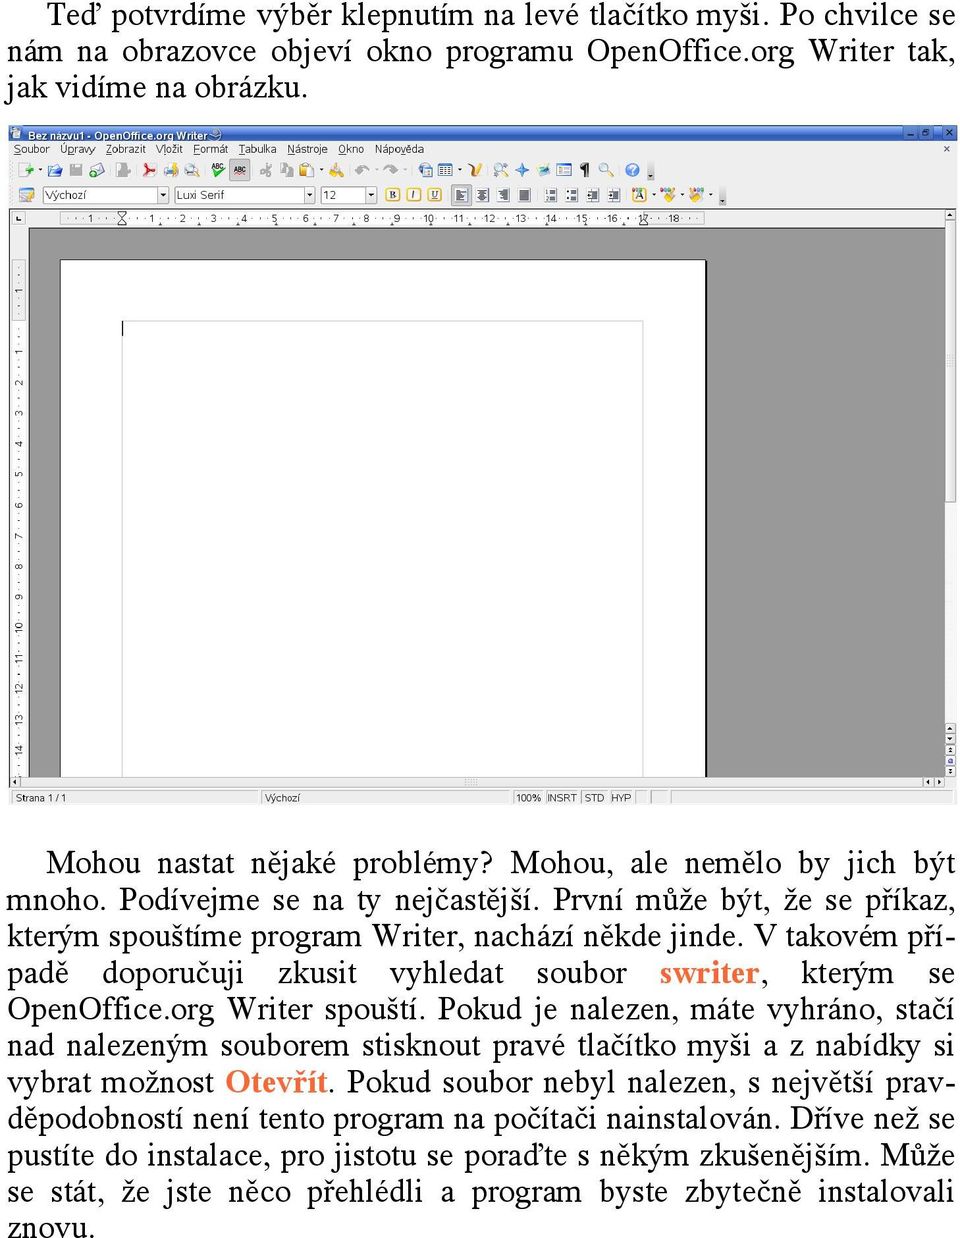This screenshot has height=1238, width=960.
Task: Open font name dropdown Luxi Serif
Action: tap(310, 195)
